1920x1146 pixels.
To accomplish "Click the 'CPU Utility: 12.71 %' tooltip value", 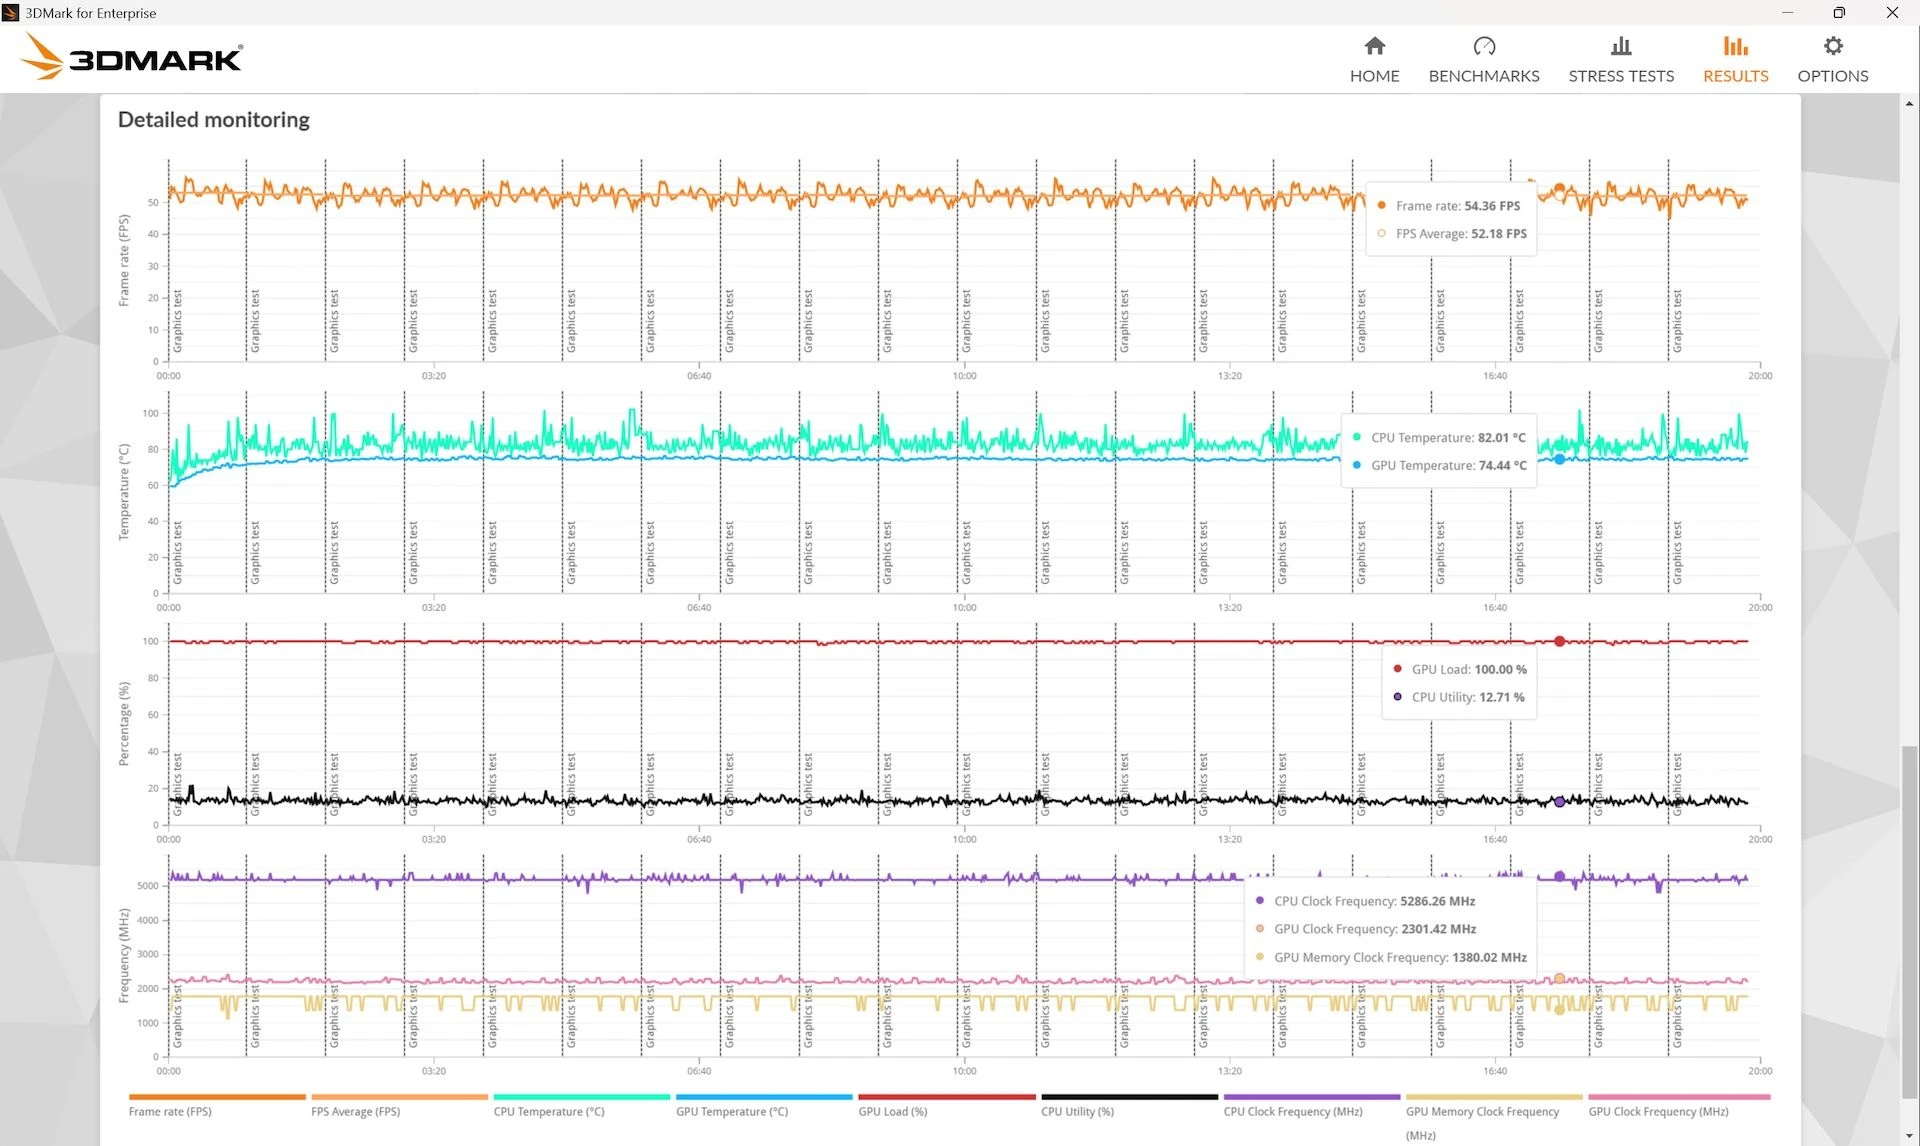I will pyautogui.click(x=1468, y=698).
